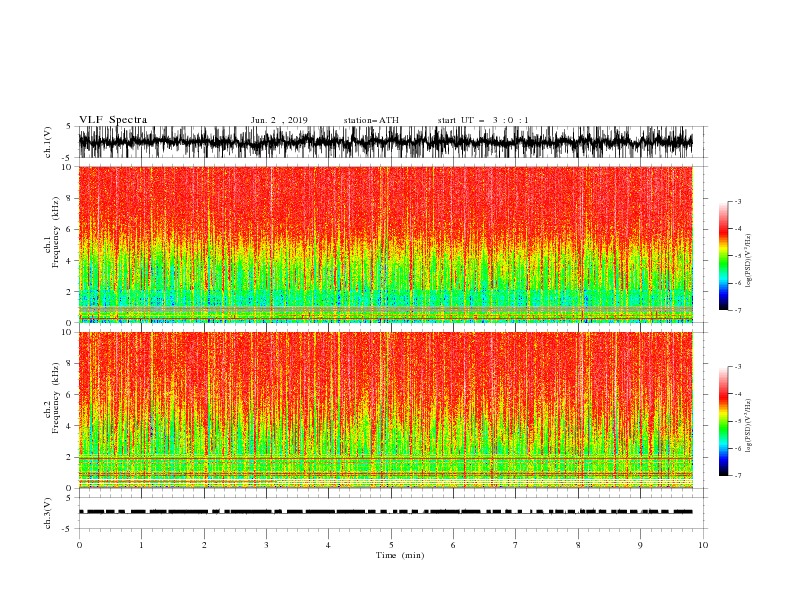Click the "6" frequency tick of the ch.2 spectrogram

(70, 394)
